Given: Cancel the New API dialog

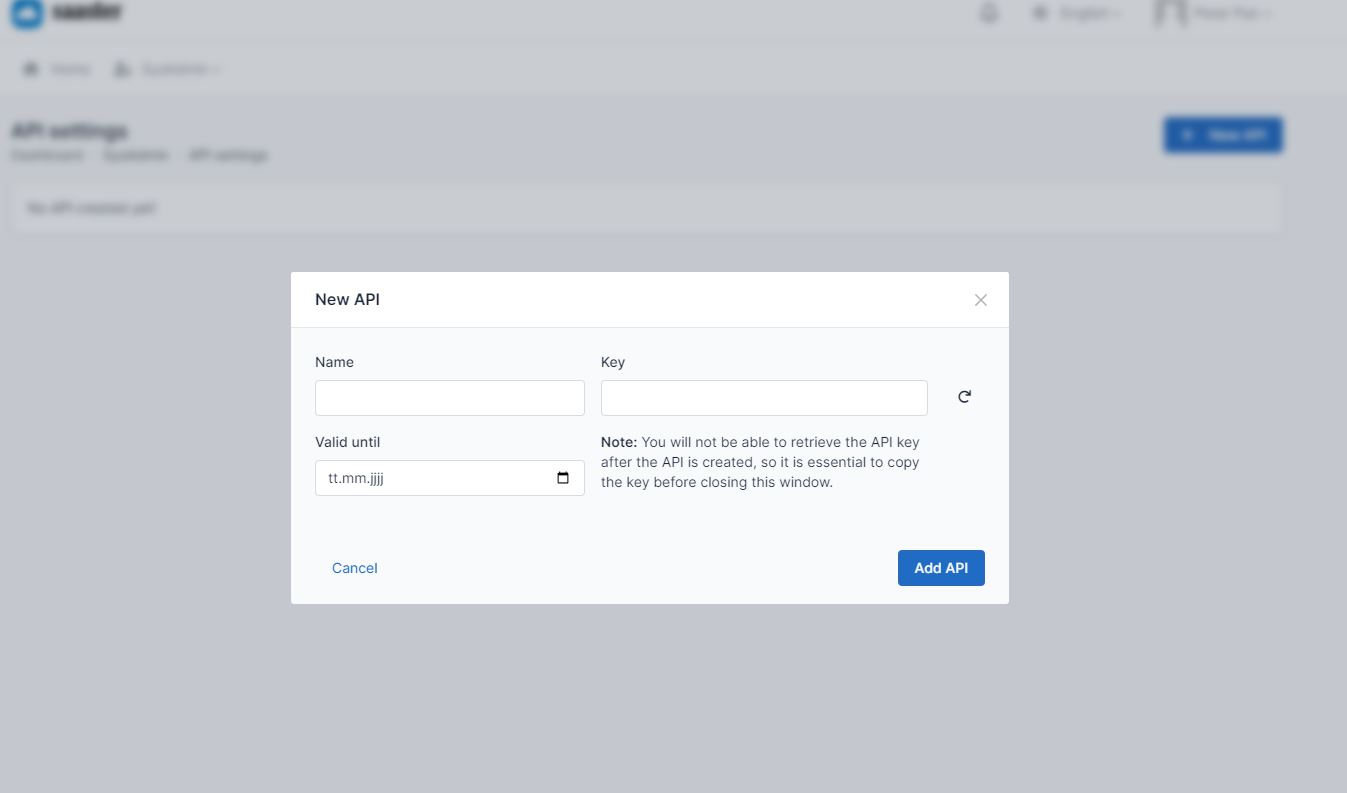Looking at the screenshot, I should 354,568.
